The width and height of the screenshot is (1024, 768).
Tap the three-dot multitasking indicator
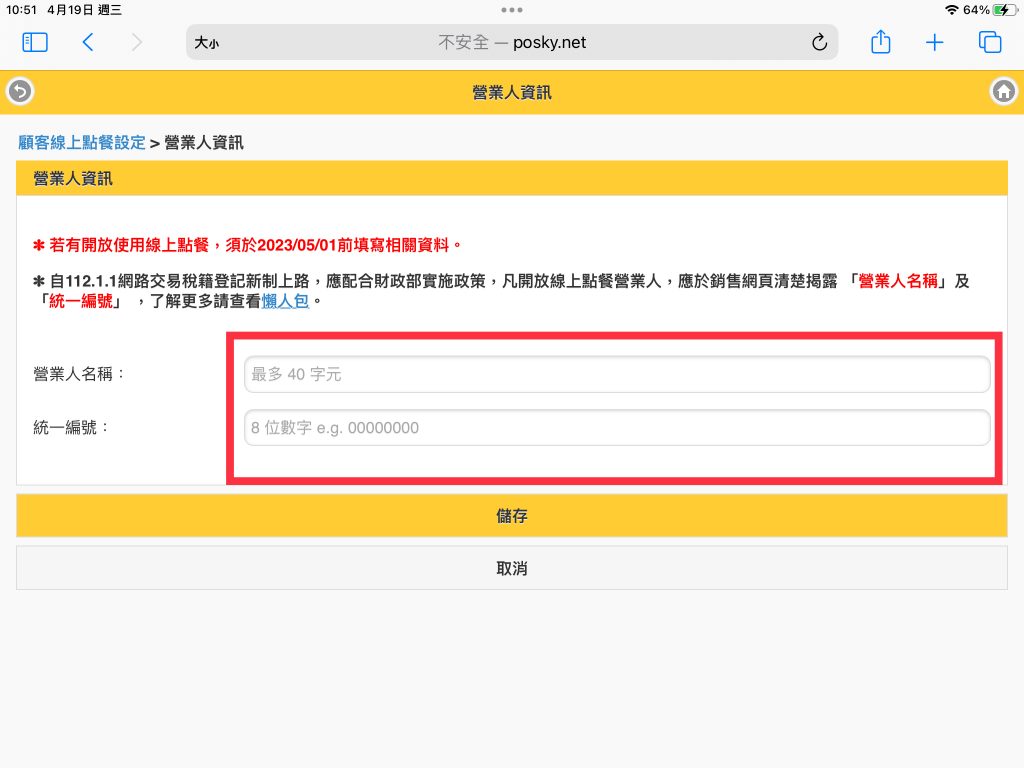[511, 10]
